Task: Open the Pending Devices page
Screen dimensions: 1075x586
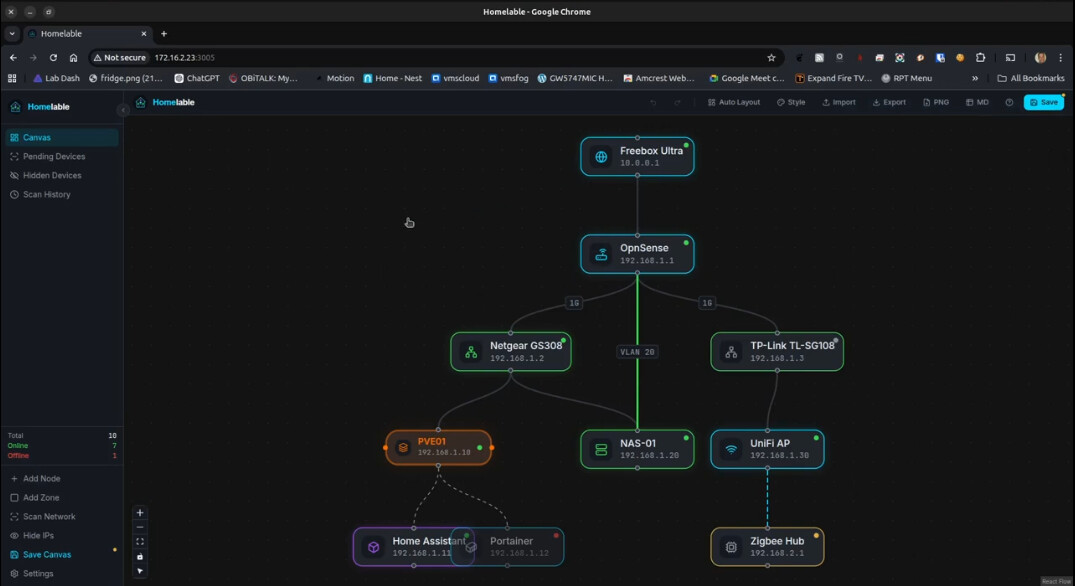Action: coord(53,157)
